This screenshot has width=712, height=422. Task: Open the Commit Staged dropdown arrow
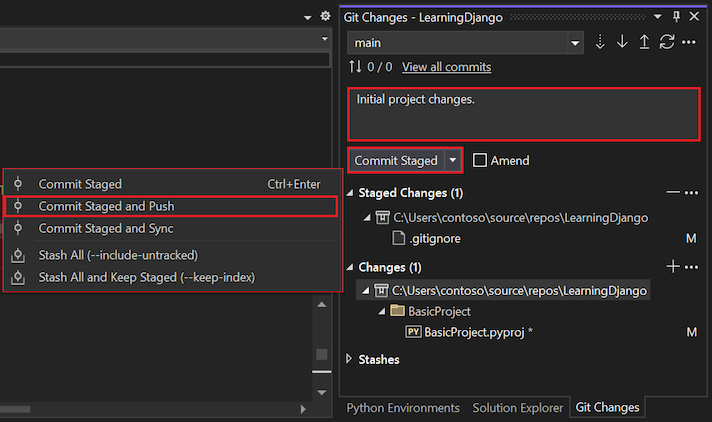click(x=454, y=160)
